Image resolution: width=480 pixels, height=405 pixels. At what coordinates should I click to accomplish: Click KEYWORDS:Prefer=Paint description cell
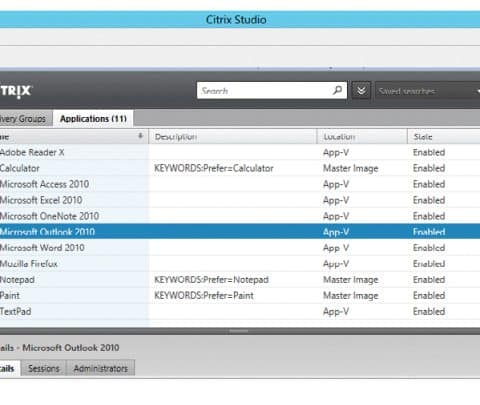point(204,295)
